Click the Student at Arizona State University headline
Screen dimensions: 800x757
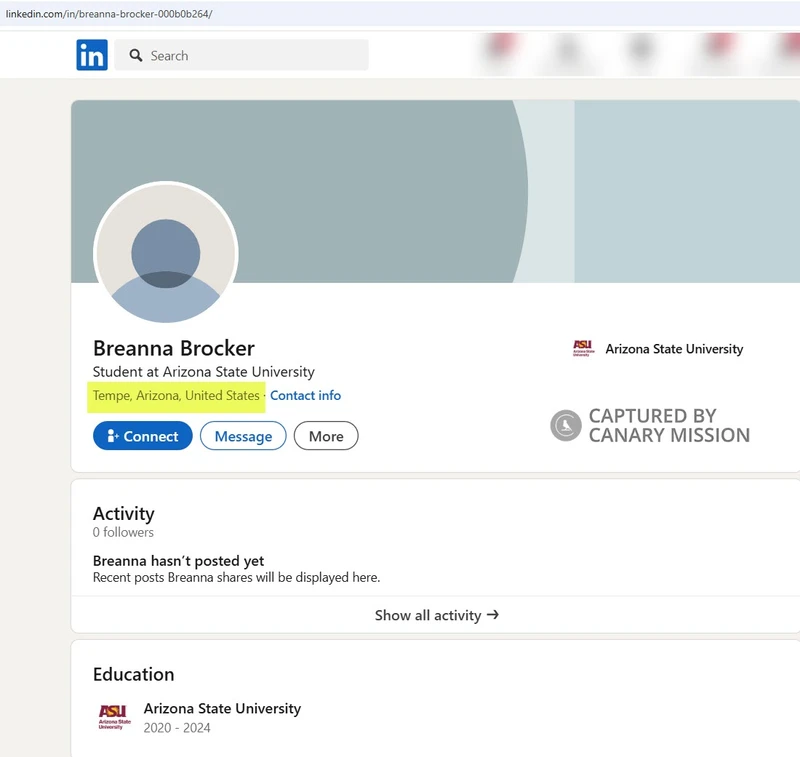[x=204, y=372]
